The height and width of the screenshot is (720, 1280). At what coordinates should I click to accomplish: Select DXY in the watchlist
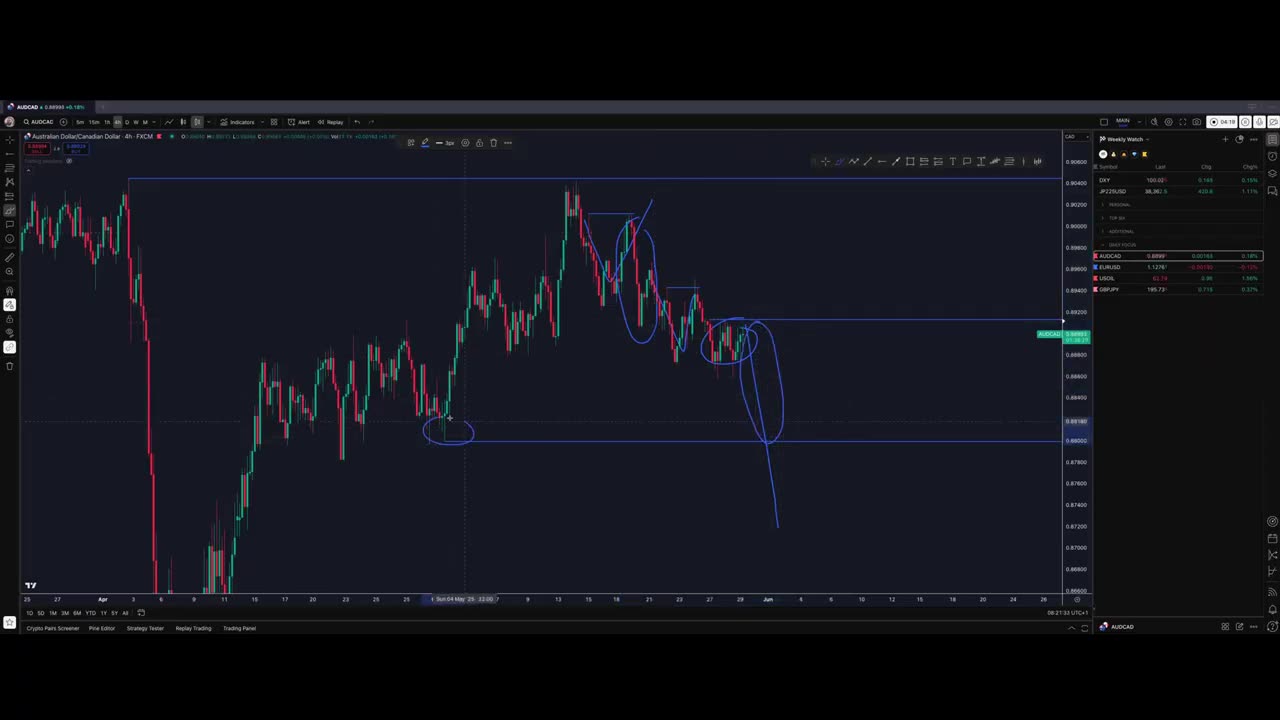[1178, 180]
